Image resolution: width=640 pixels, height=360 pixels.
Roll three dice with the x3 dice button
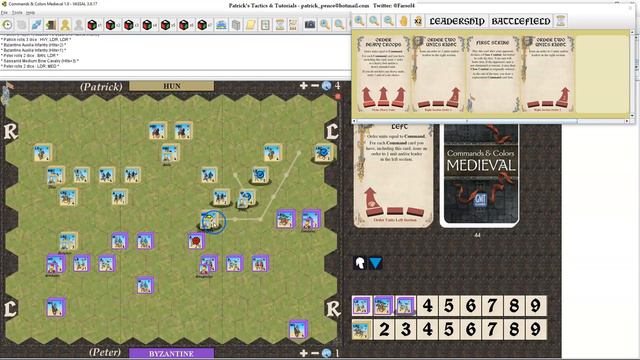tap(130, 25)
